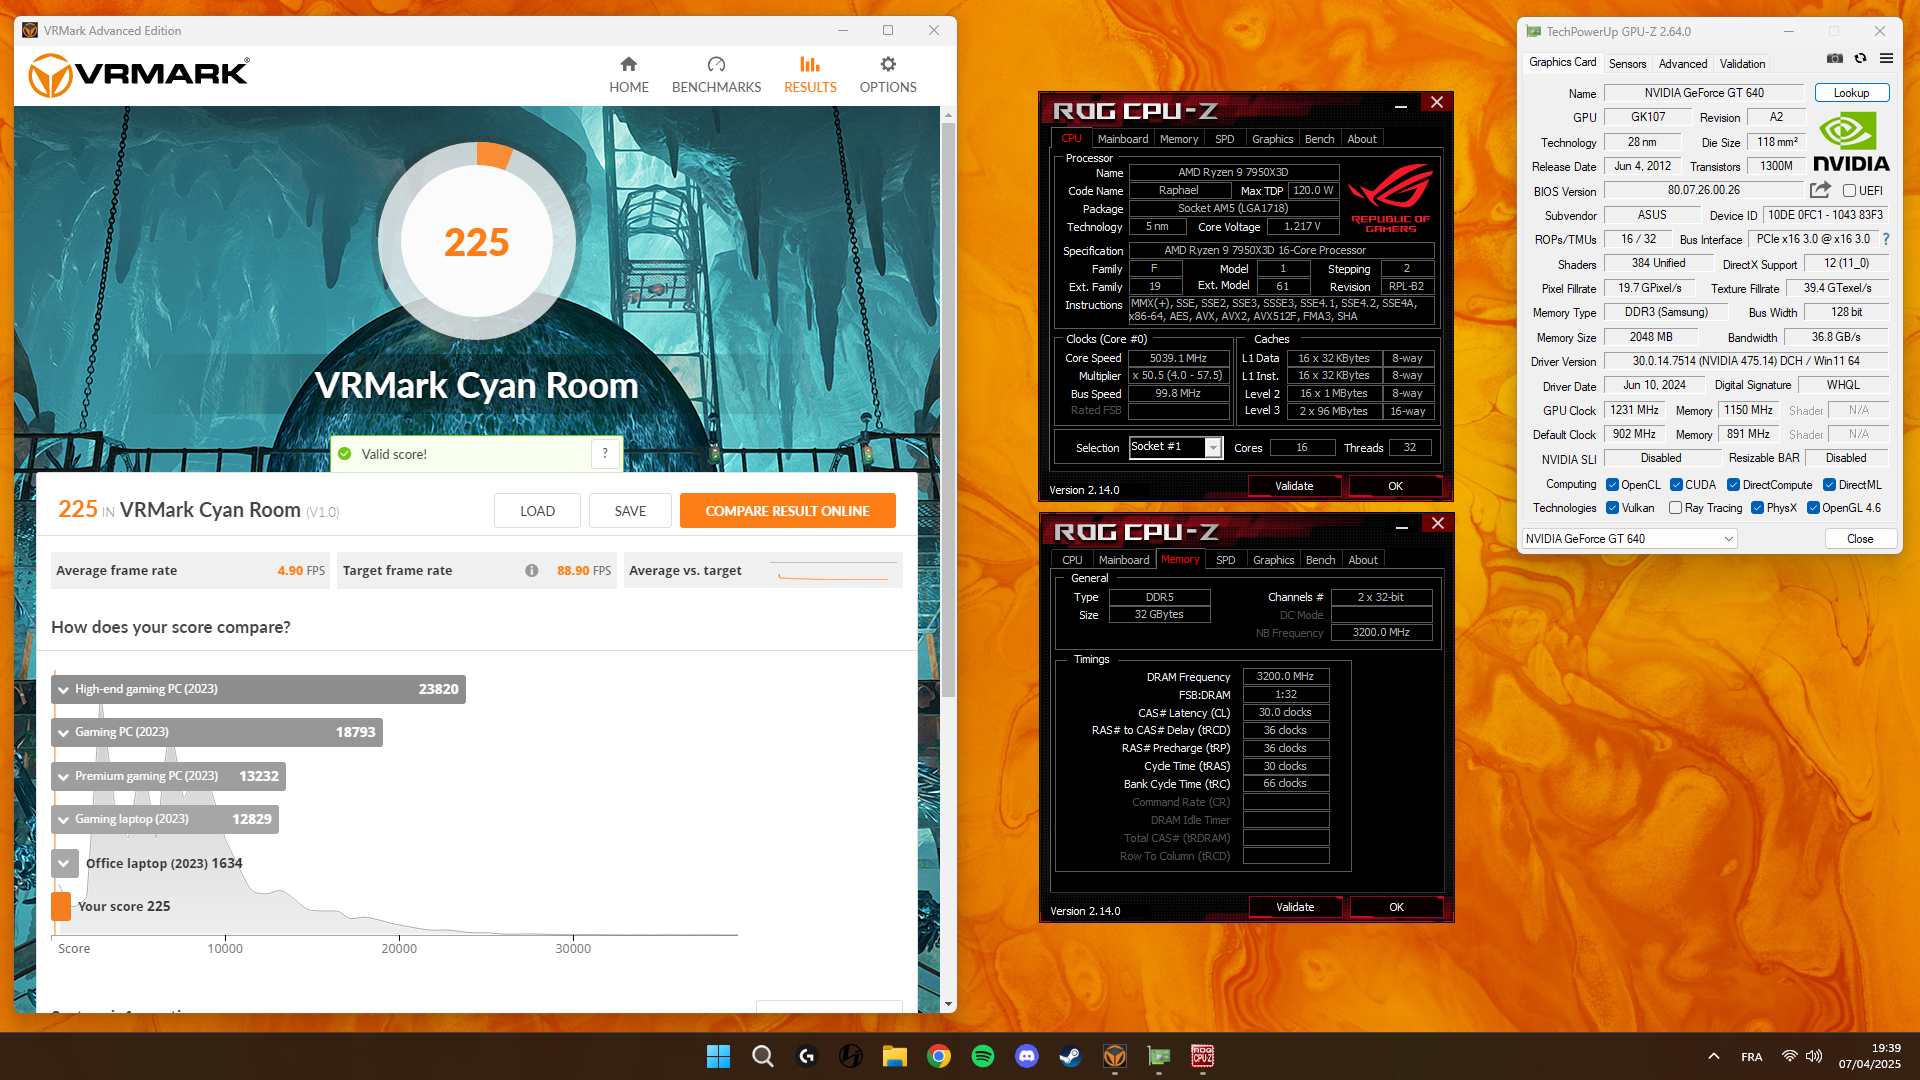1920x1080 pixels.
Task: Launch Google Chrome from taskbar
Action: tap(939, 1056)
